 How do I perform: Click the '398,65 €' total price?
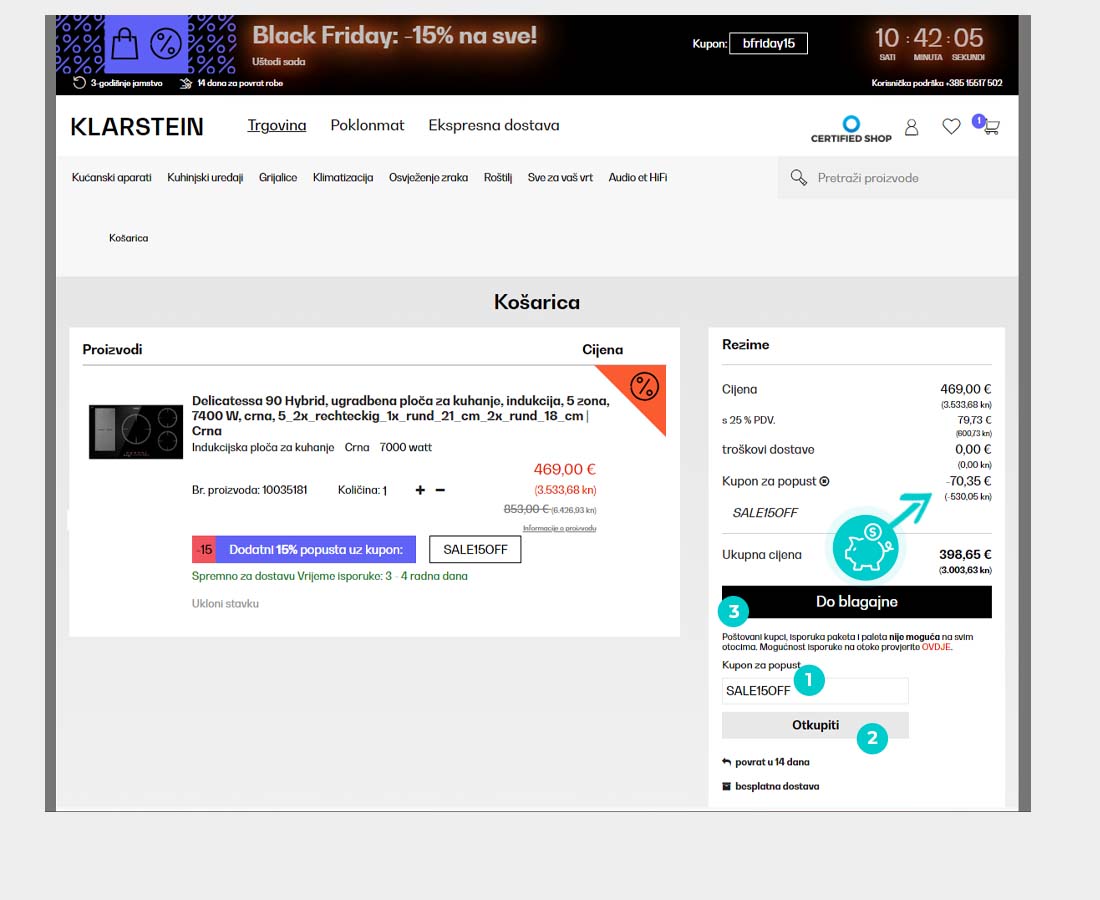point(965,554)
